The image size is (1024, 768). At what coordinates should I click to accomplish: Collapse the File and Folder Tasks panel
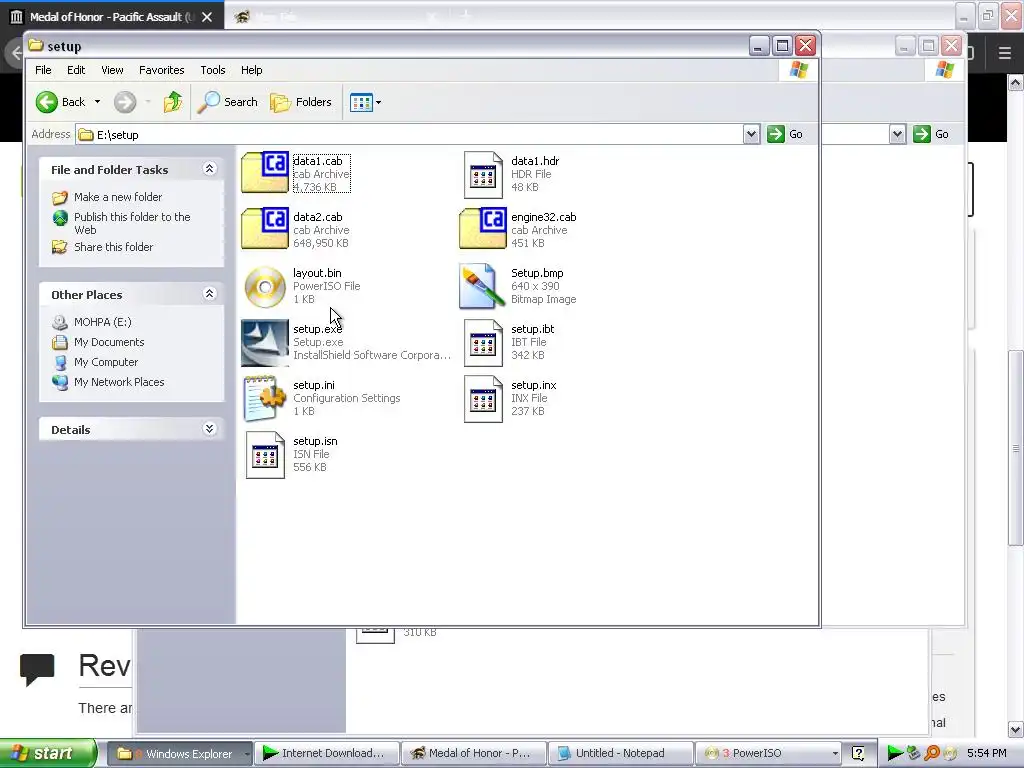coord(209,169)
